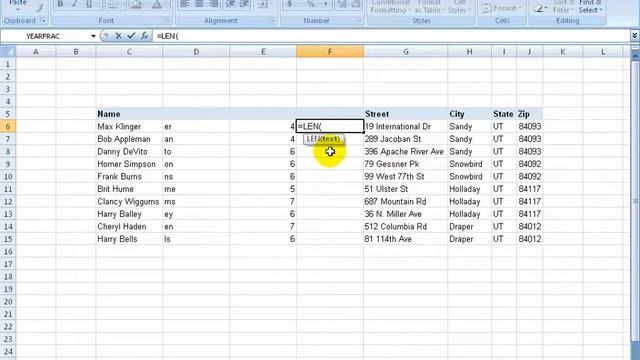Image resolution: width=640 pixels, height=360 pixels.
Task: Open Insert Function fx dialog
Action: [x=144, y=36]
